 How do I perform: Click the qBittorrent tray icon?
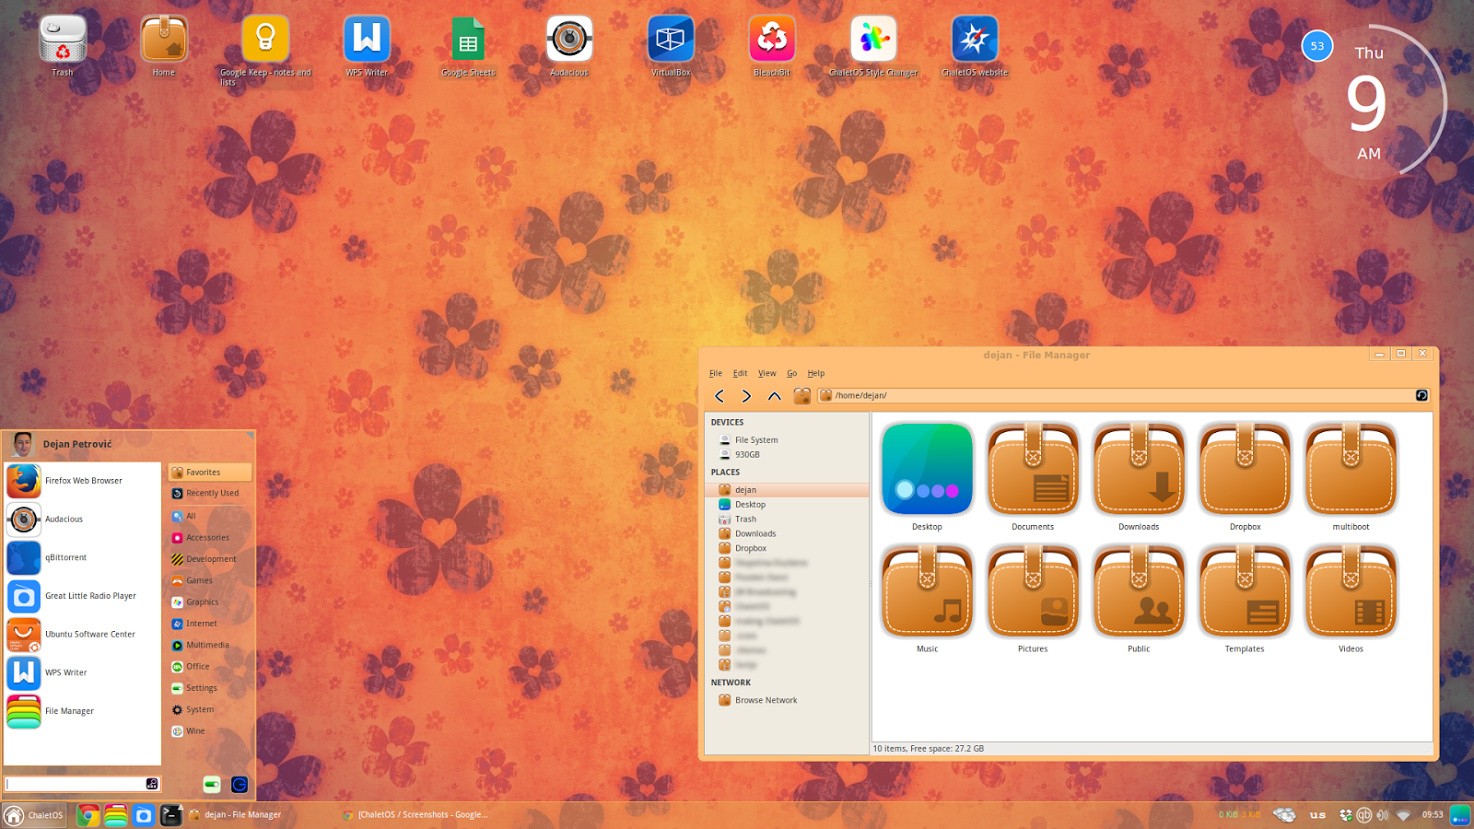1364,814
